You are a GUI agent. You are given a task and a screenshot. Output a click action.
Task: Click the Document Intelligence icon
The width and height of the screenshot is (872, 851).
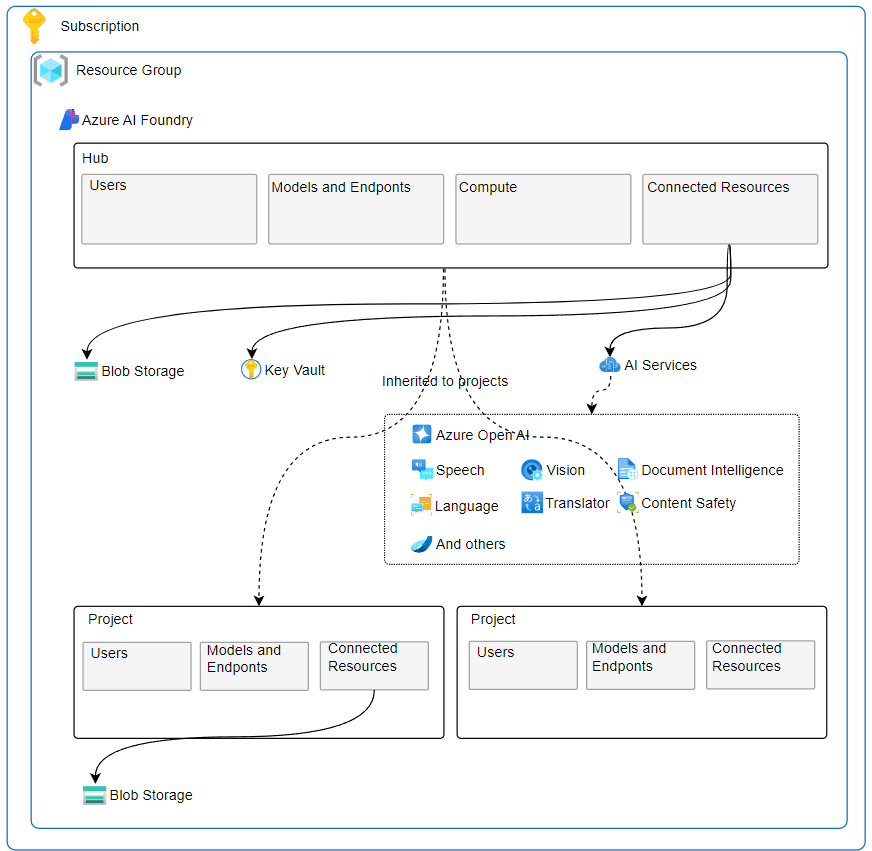[x=627, y=469]
